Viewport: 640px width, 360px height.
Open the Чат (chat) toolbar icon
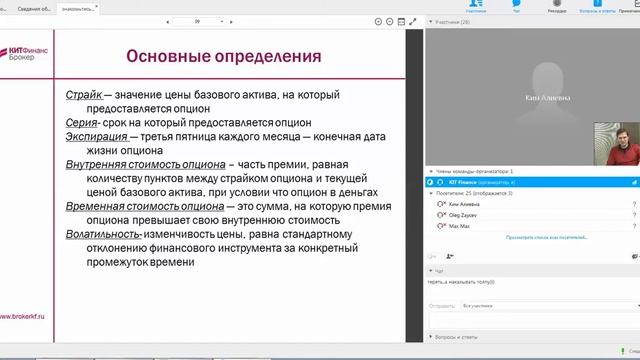pos(516,6)
